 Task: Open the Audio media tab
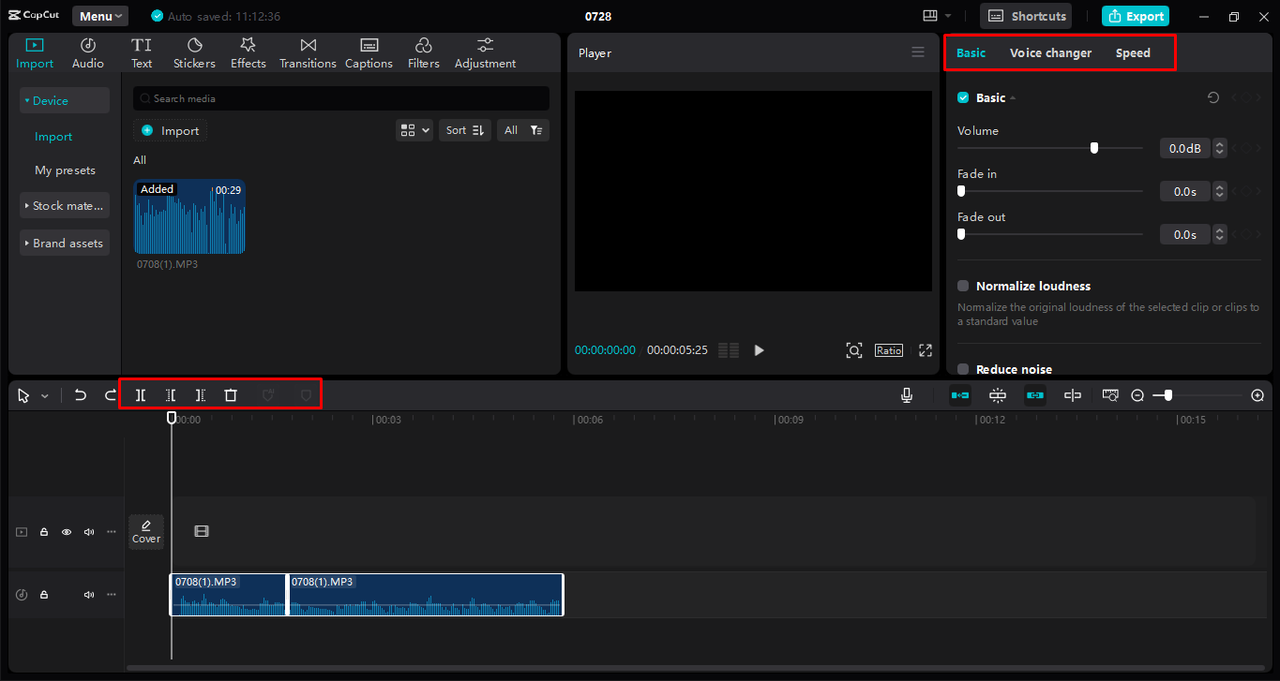click(88, 53)
